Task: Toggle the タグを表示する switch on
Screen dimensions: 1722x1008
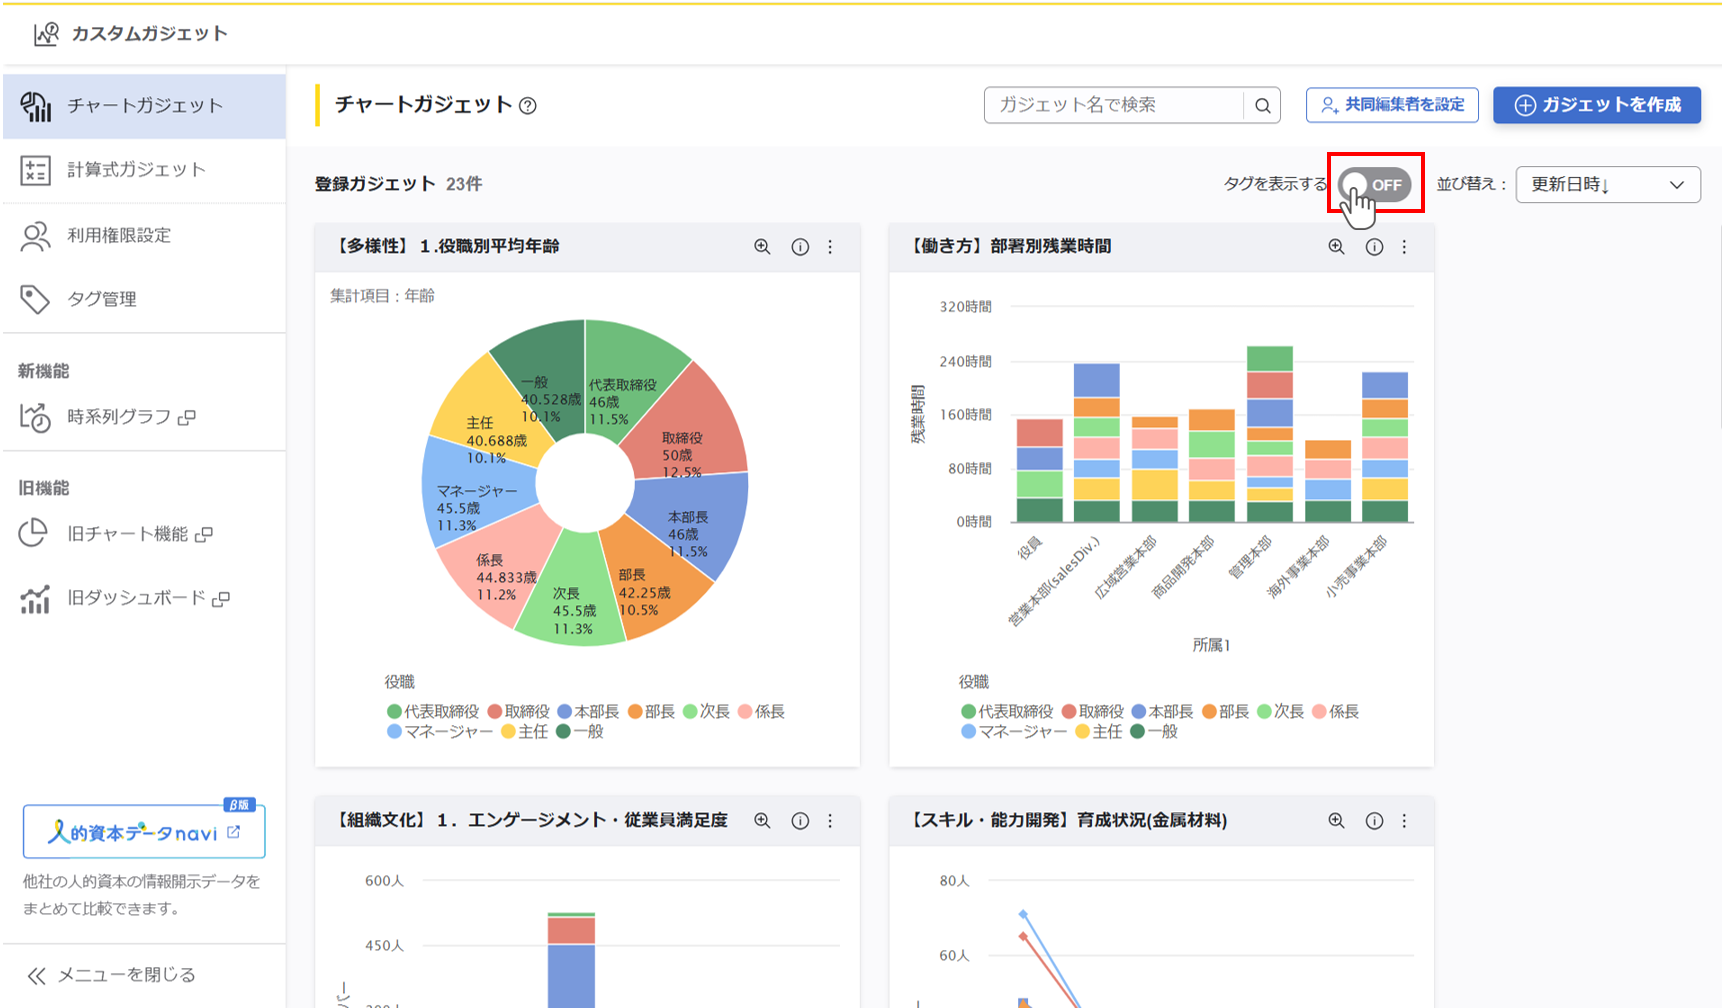Action: tap(1375, 185)
